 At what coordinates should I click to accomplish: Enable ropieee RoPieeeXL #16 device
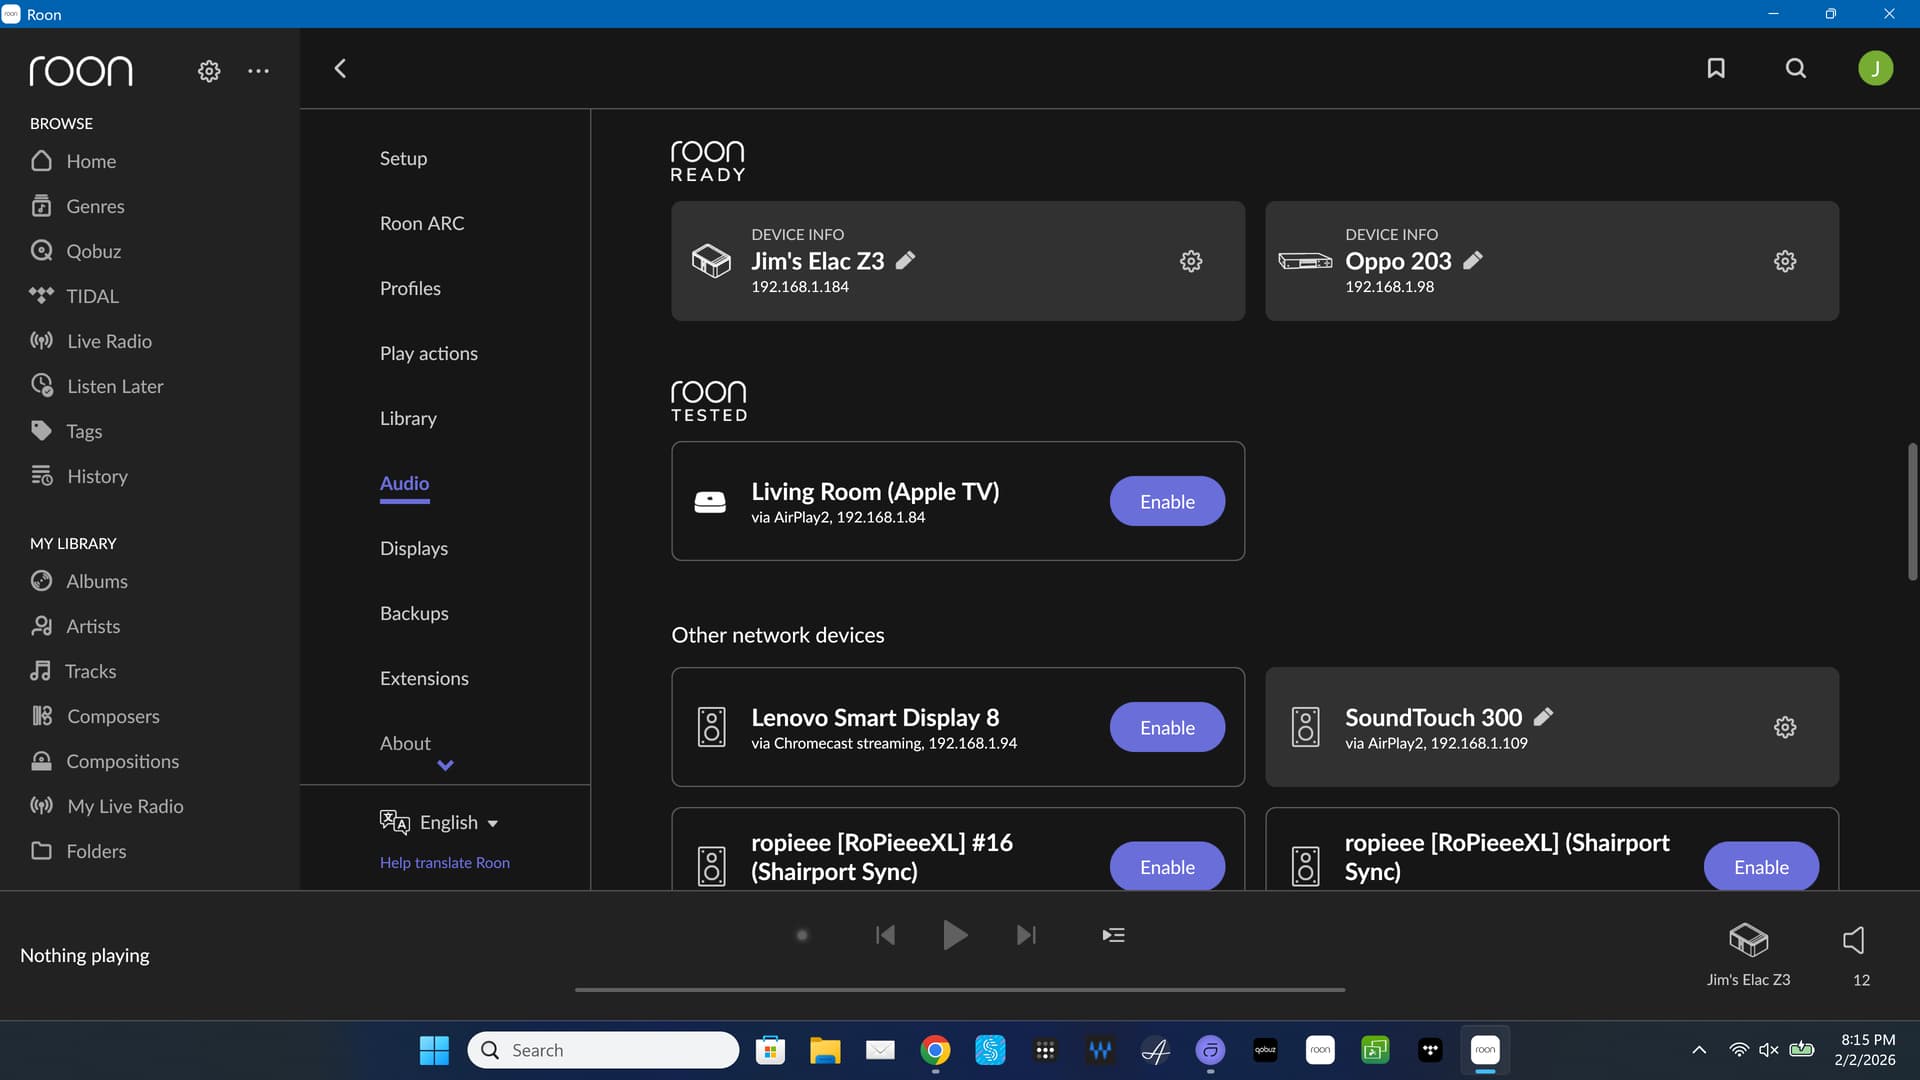point(1167,866)
